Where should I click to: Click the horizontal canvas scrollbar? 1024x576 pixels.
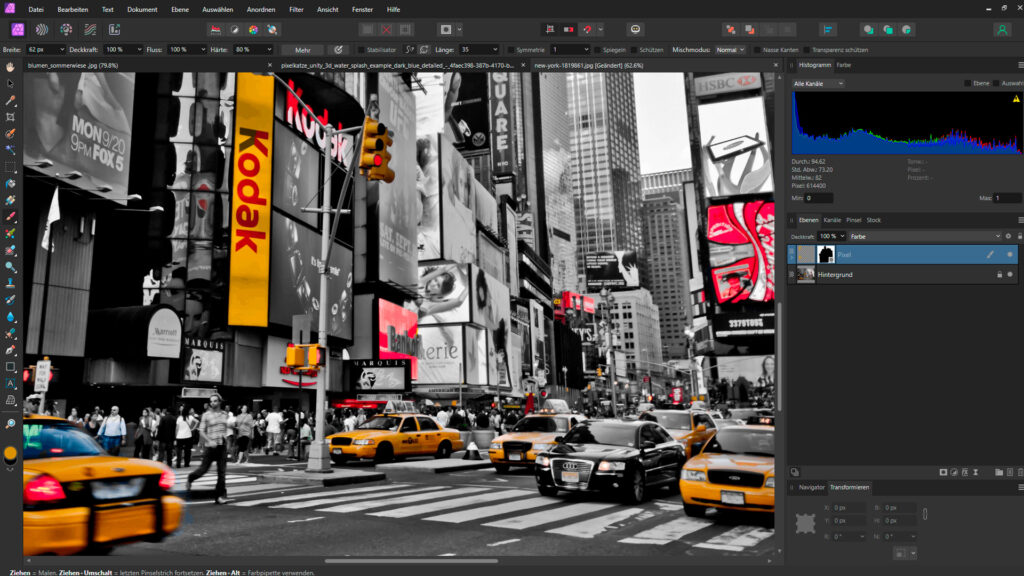tap(411, 560)
